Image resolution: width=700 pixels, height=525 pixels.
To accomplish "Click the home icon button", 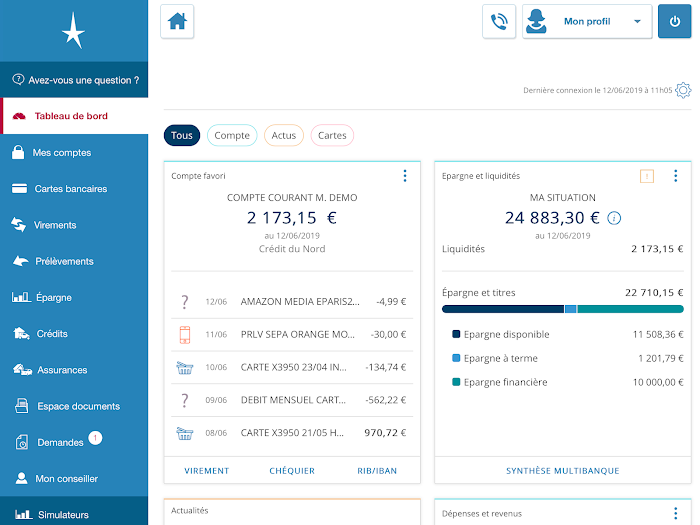I will (177, 21).
